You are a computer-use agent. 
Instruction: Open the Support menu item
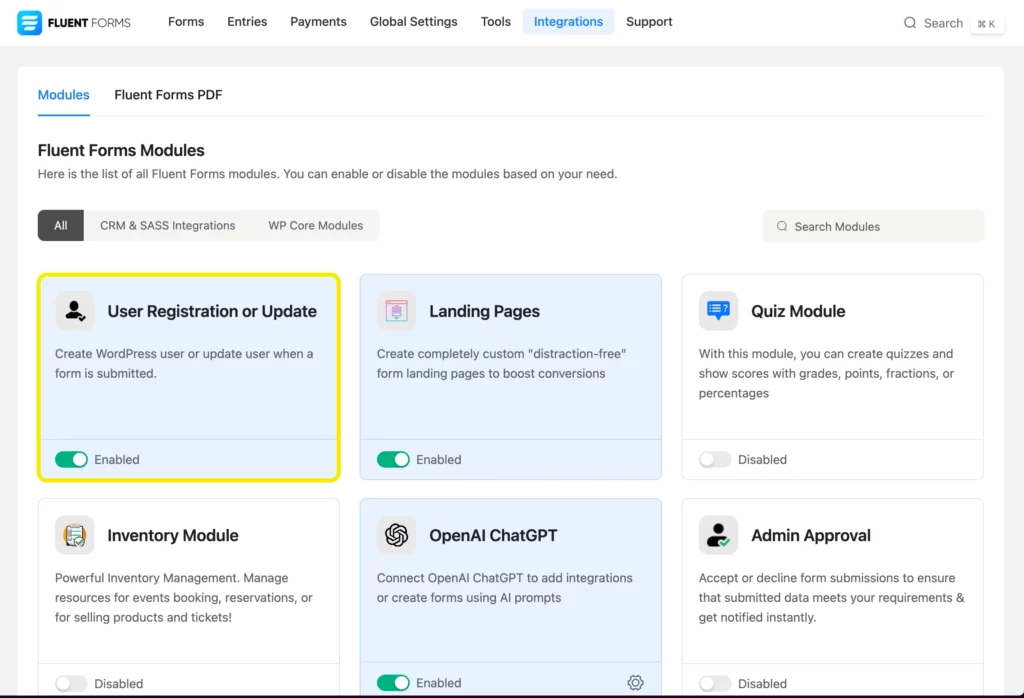point(648,22)
